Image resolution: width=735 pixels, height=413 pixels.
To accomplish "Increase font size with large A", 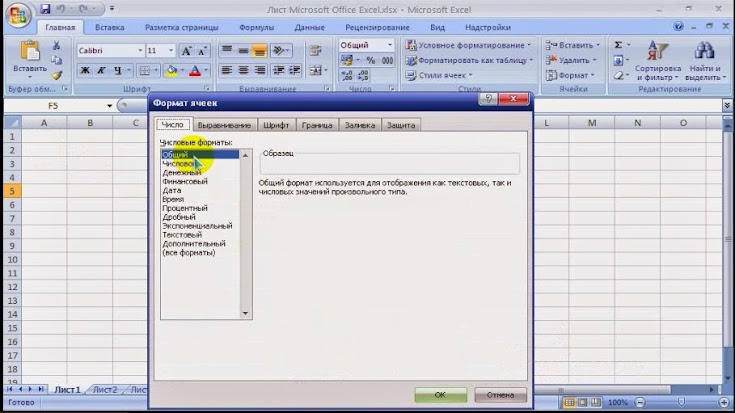I will pyautogui.click(x=186, y=51).
